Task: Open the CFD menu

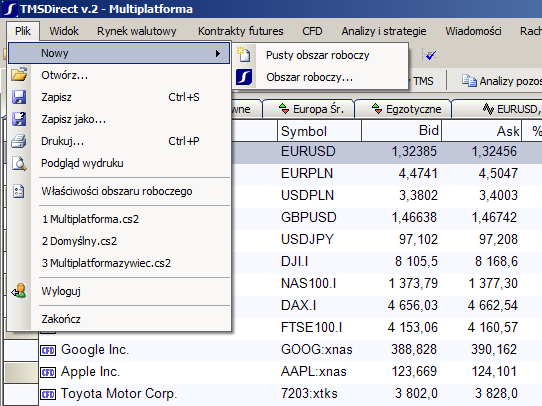Action: point(312,31)
